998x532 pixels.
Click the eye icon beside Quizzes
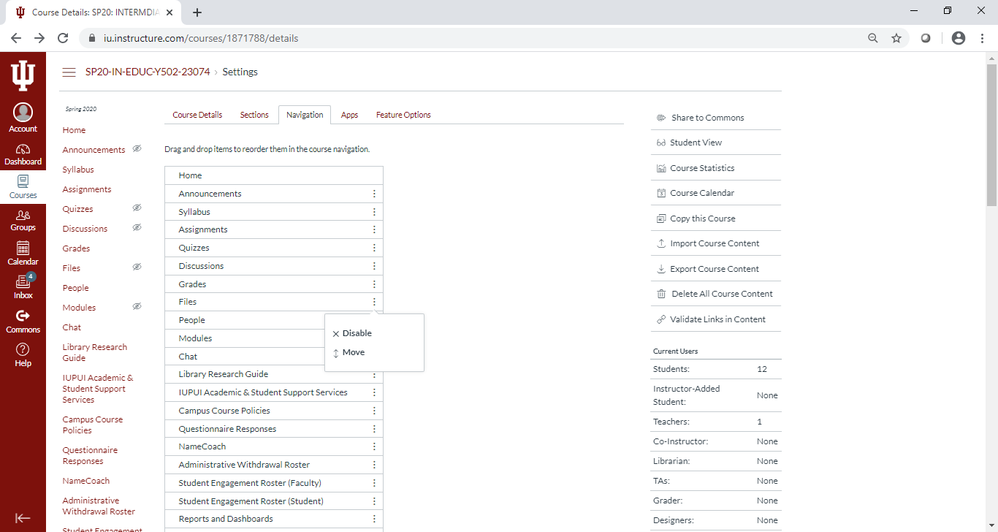[137, 208]
